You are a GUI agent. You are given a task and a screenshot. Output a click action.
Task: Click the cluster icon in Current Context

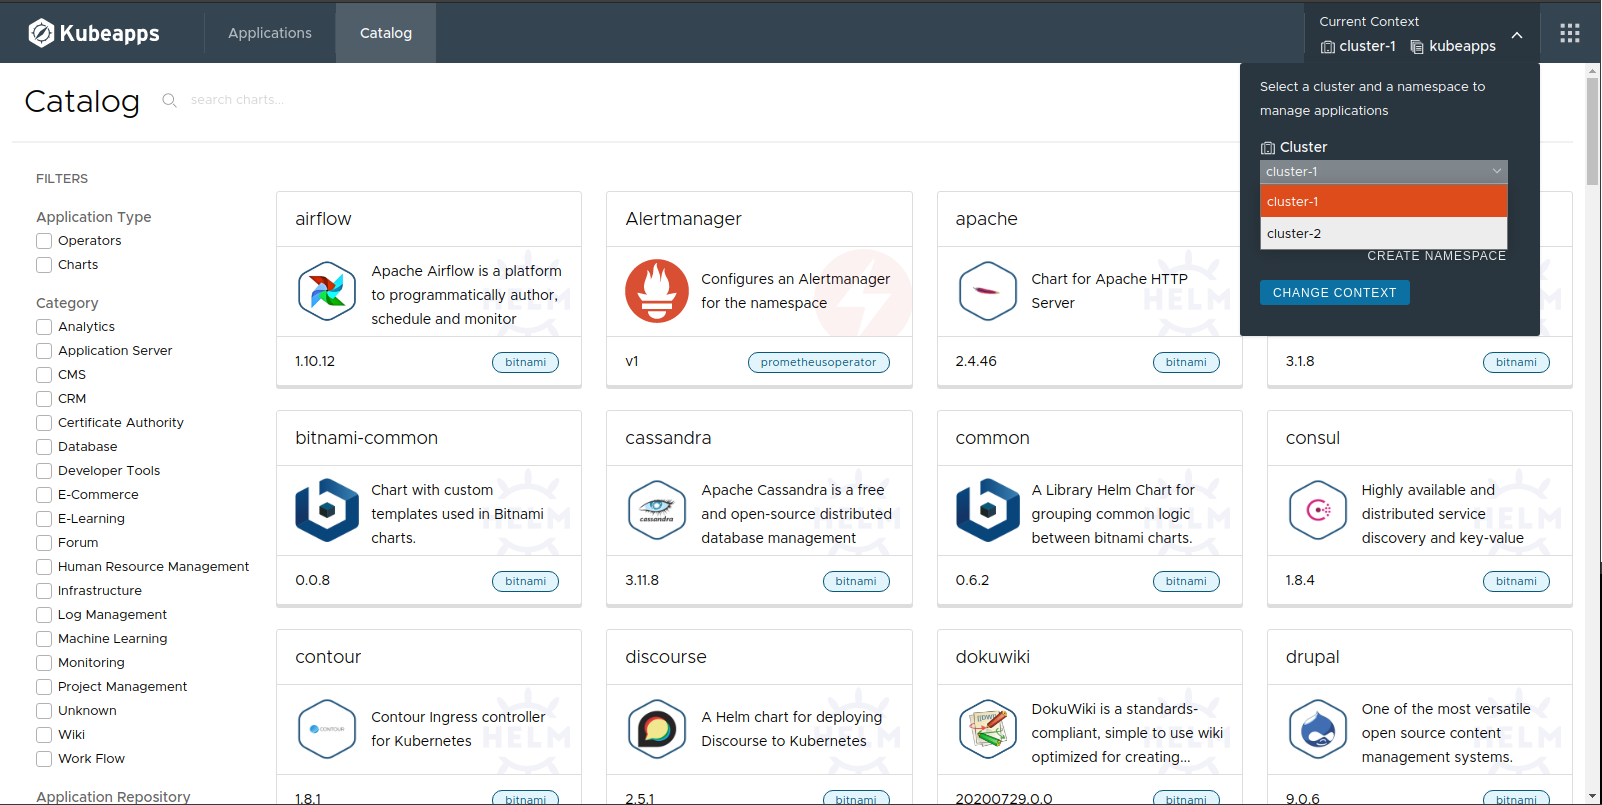(x=1328, y=47)
